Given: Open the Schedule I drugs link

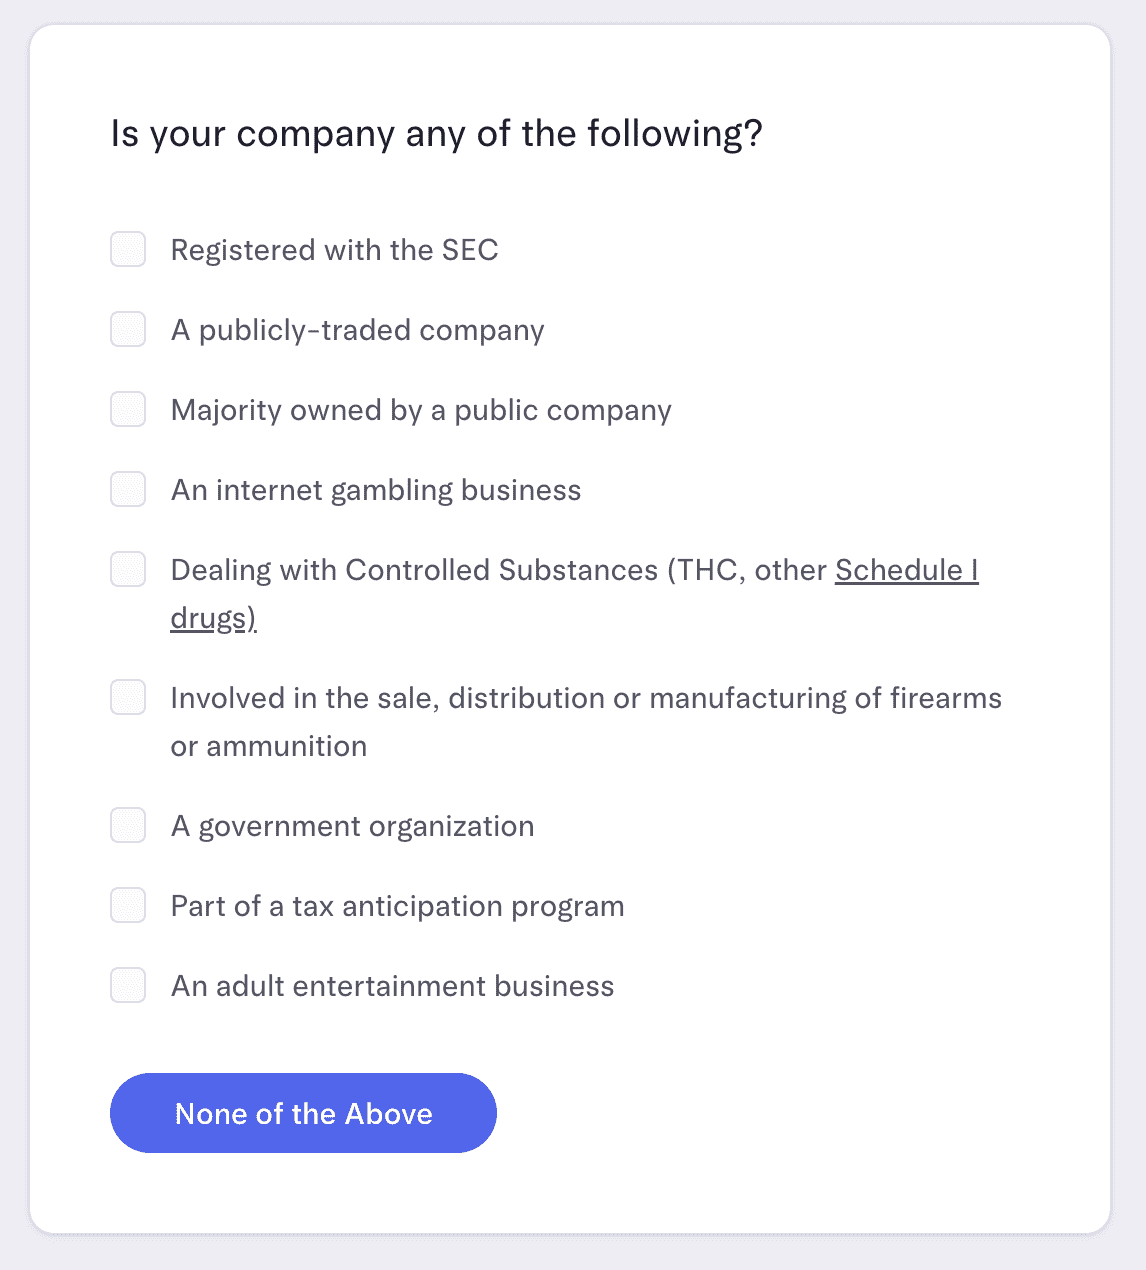Looking at the screenshot, I should click(906, 570).
